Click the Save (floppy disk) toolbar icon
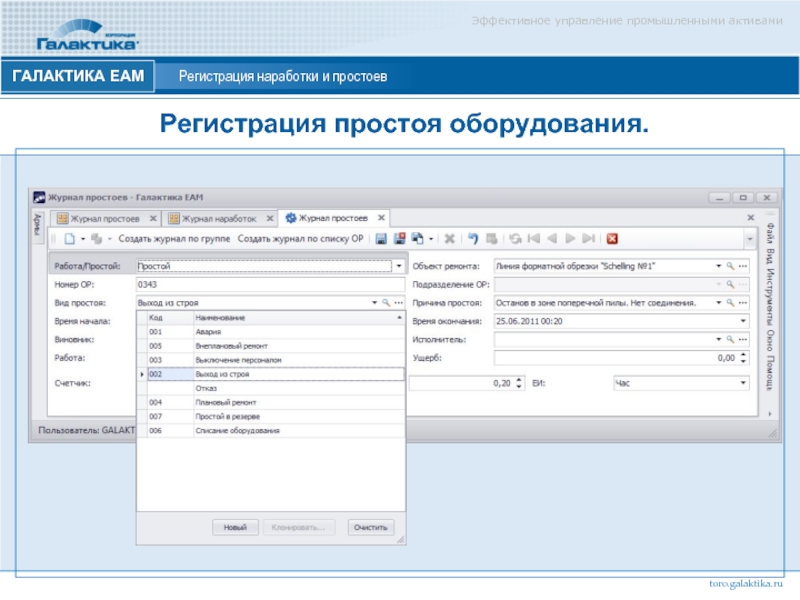The width and height of the screenshot is (800, 600). 380,239
